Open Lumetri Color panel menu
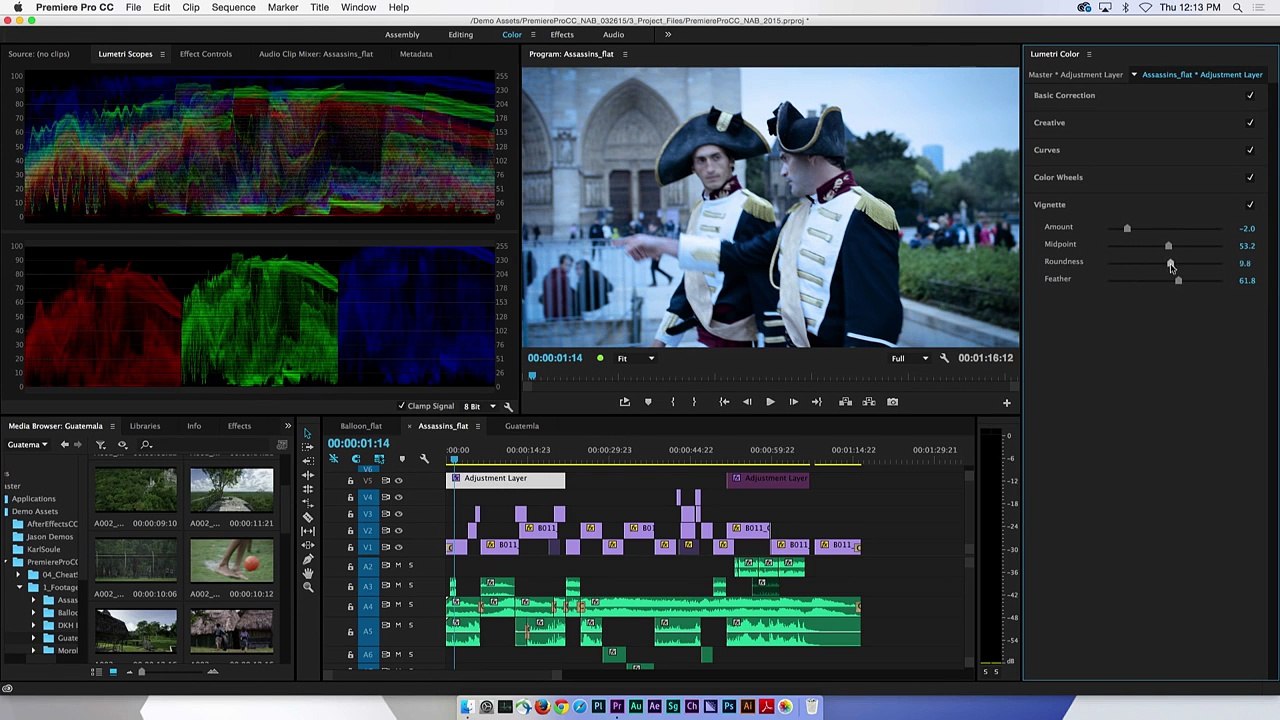 coord(1089,54)
